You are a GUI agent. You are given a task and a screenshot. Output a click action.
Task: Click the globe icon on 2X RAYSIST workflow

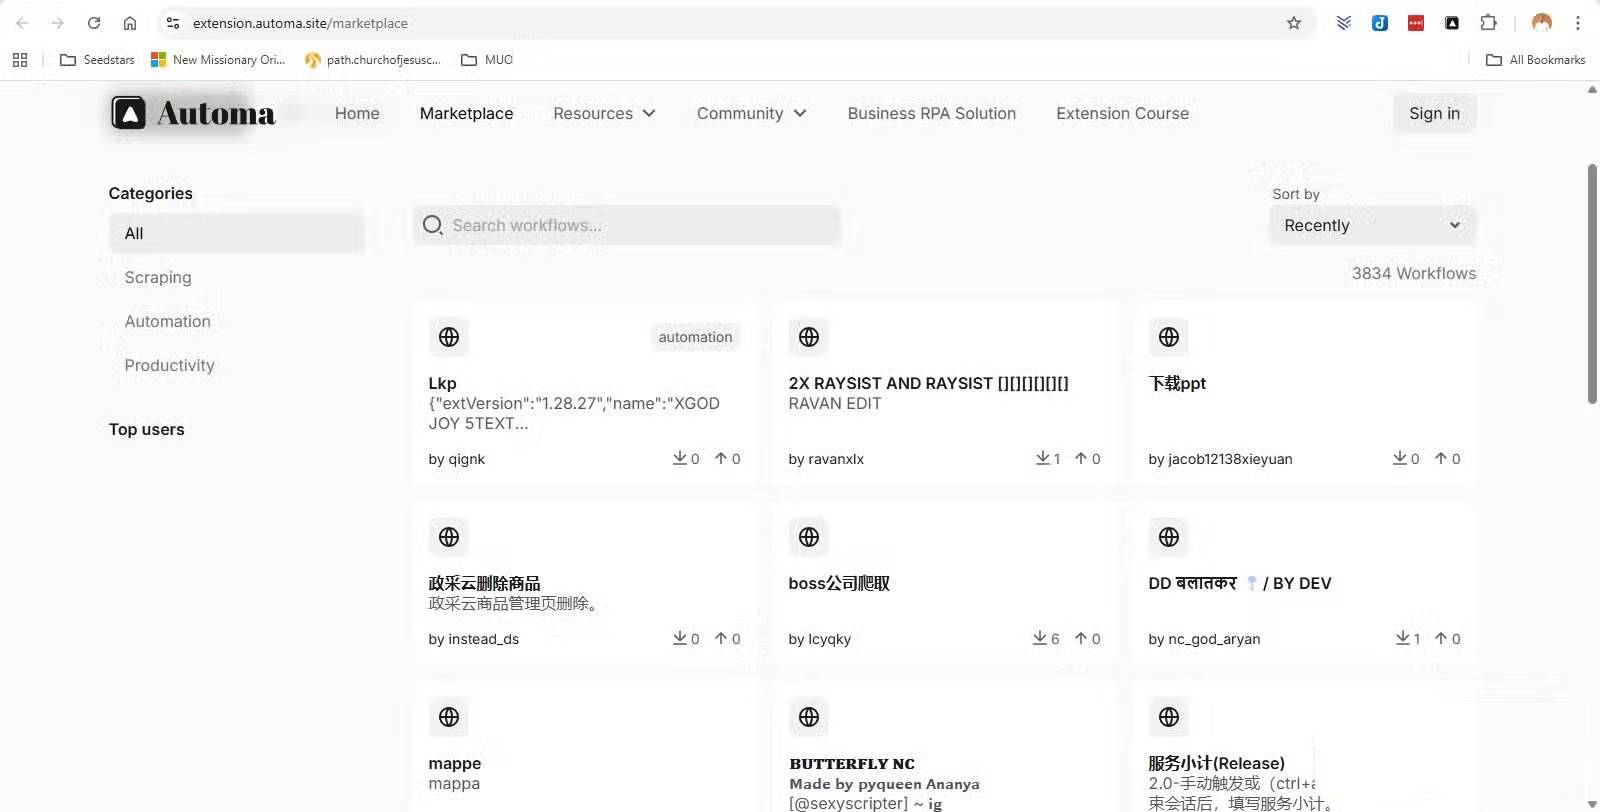click(x=809, y=337)
